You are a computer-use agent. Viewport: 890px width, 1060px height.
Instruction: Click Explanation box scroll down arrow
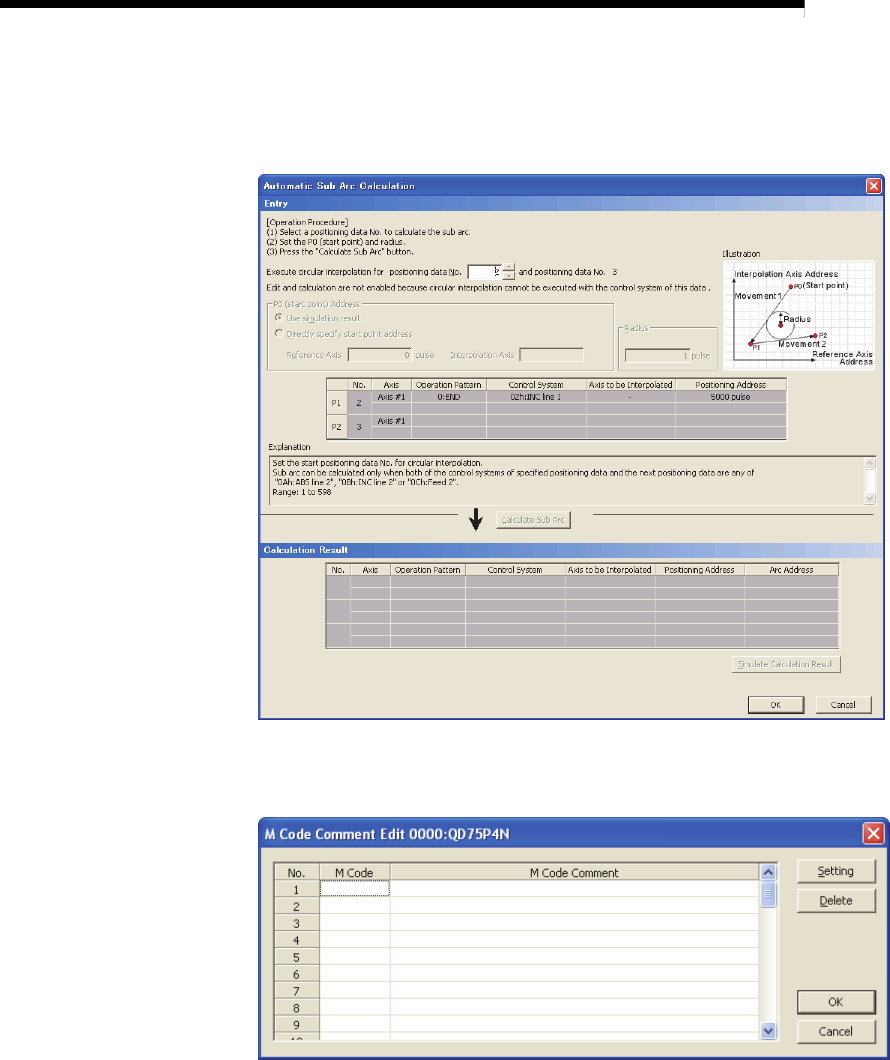pos(870,498)
